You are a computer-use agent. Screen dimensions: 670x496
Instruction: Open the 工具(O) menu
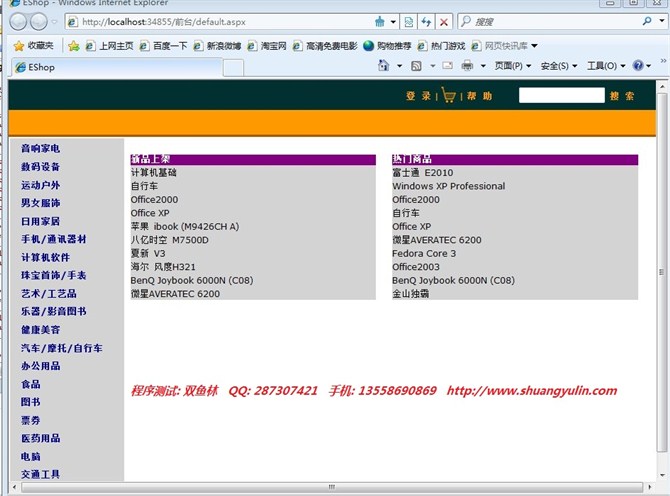coord(606,66)
